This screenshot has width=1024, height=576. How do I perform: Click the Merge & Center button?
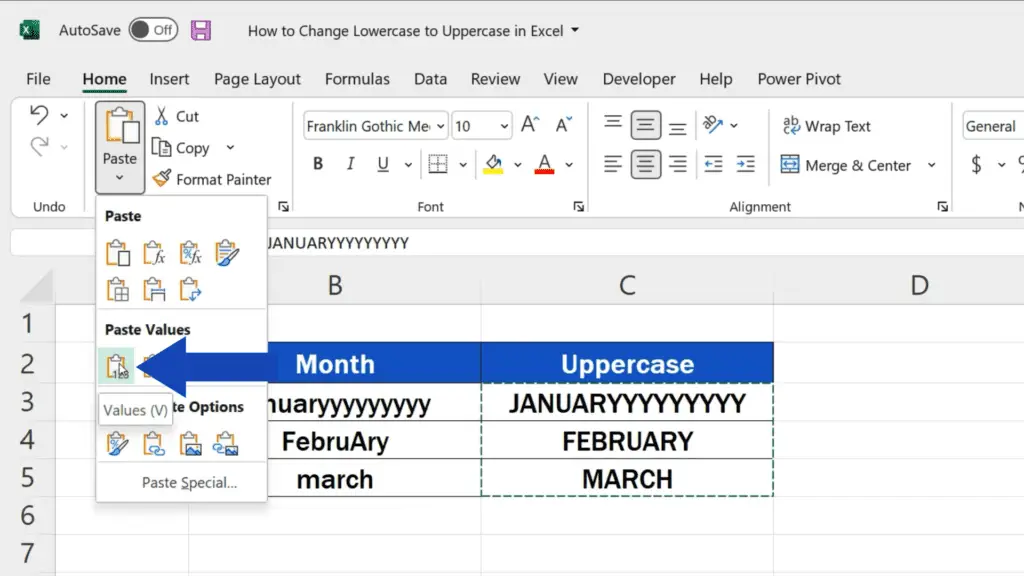(846, 165)
